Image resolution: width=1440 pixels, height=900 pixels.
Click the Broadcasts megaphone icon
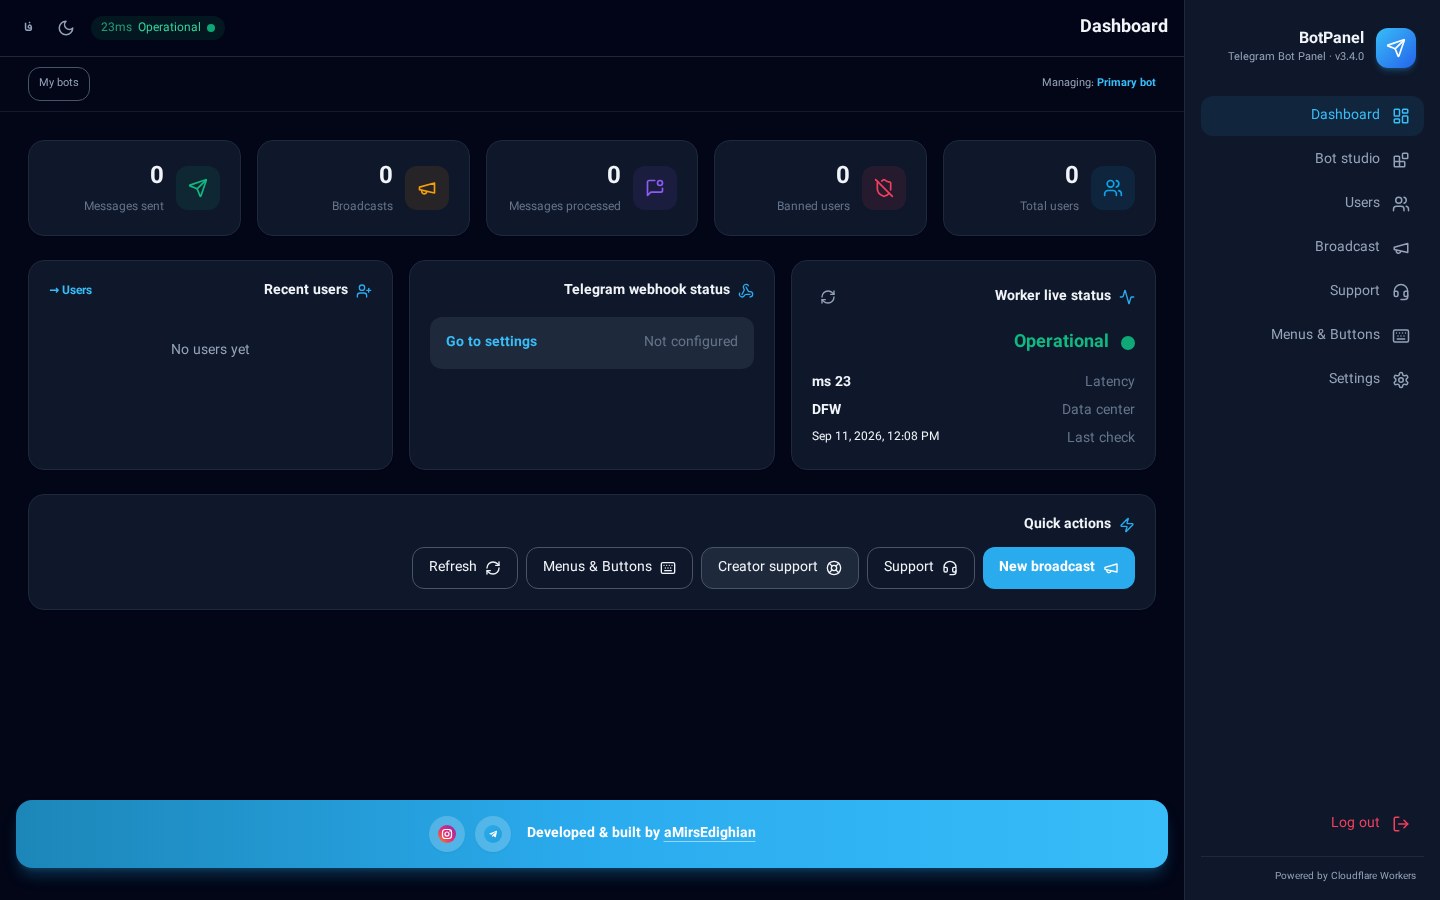coord(427,188)
